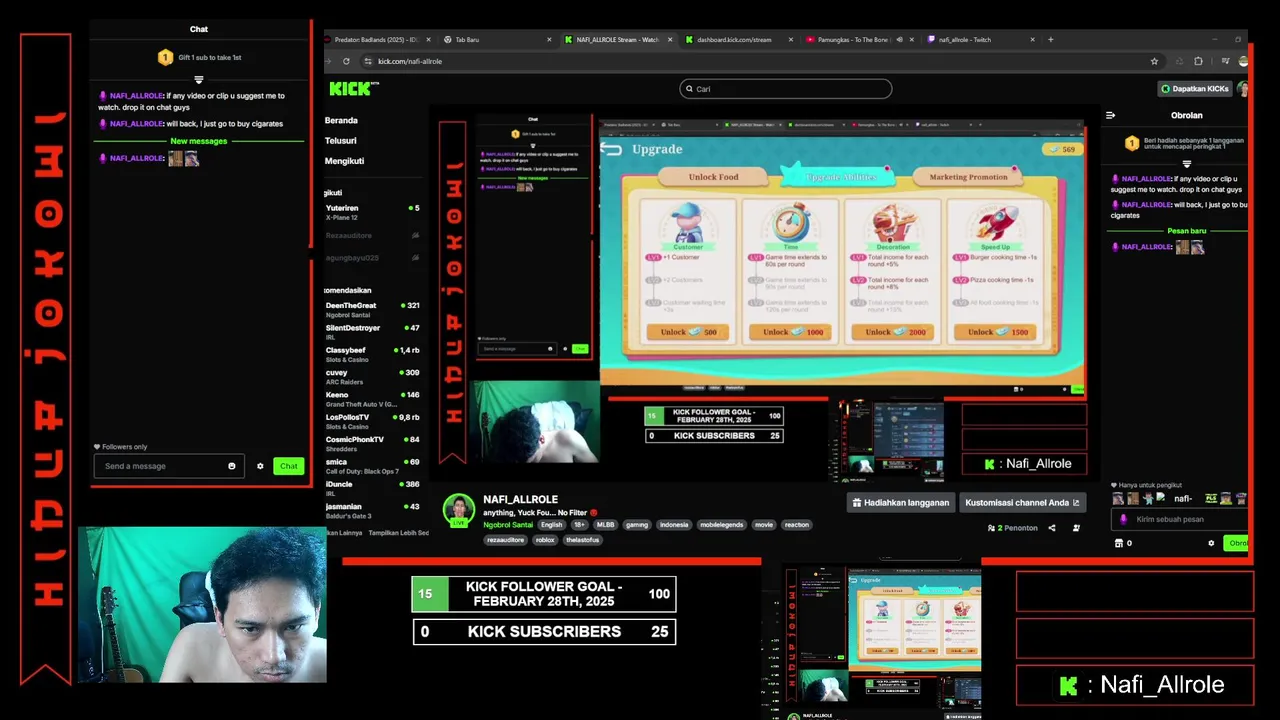Click the Kick user avatar in top-right header
This screenshot has height=720, width=1280.
coord(1243,89)
